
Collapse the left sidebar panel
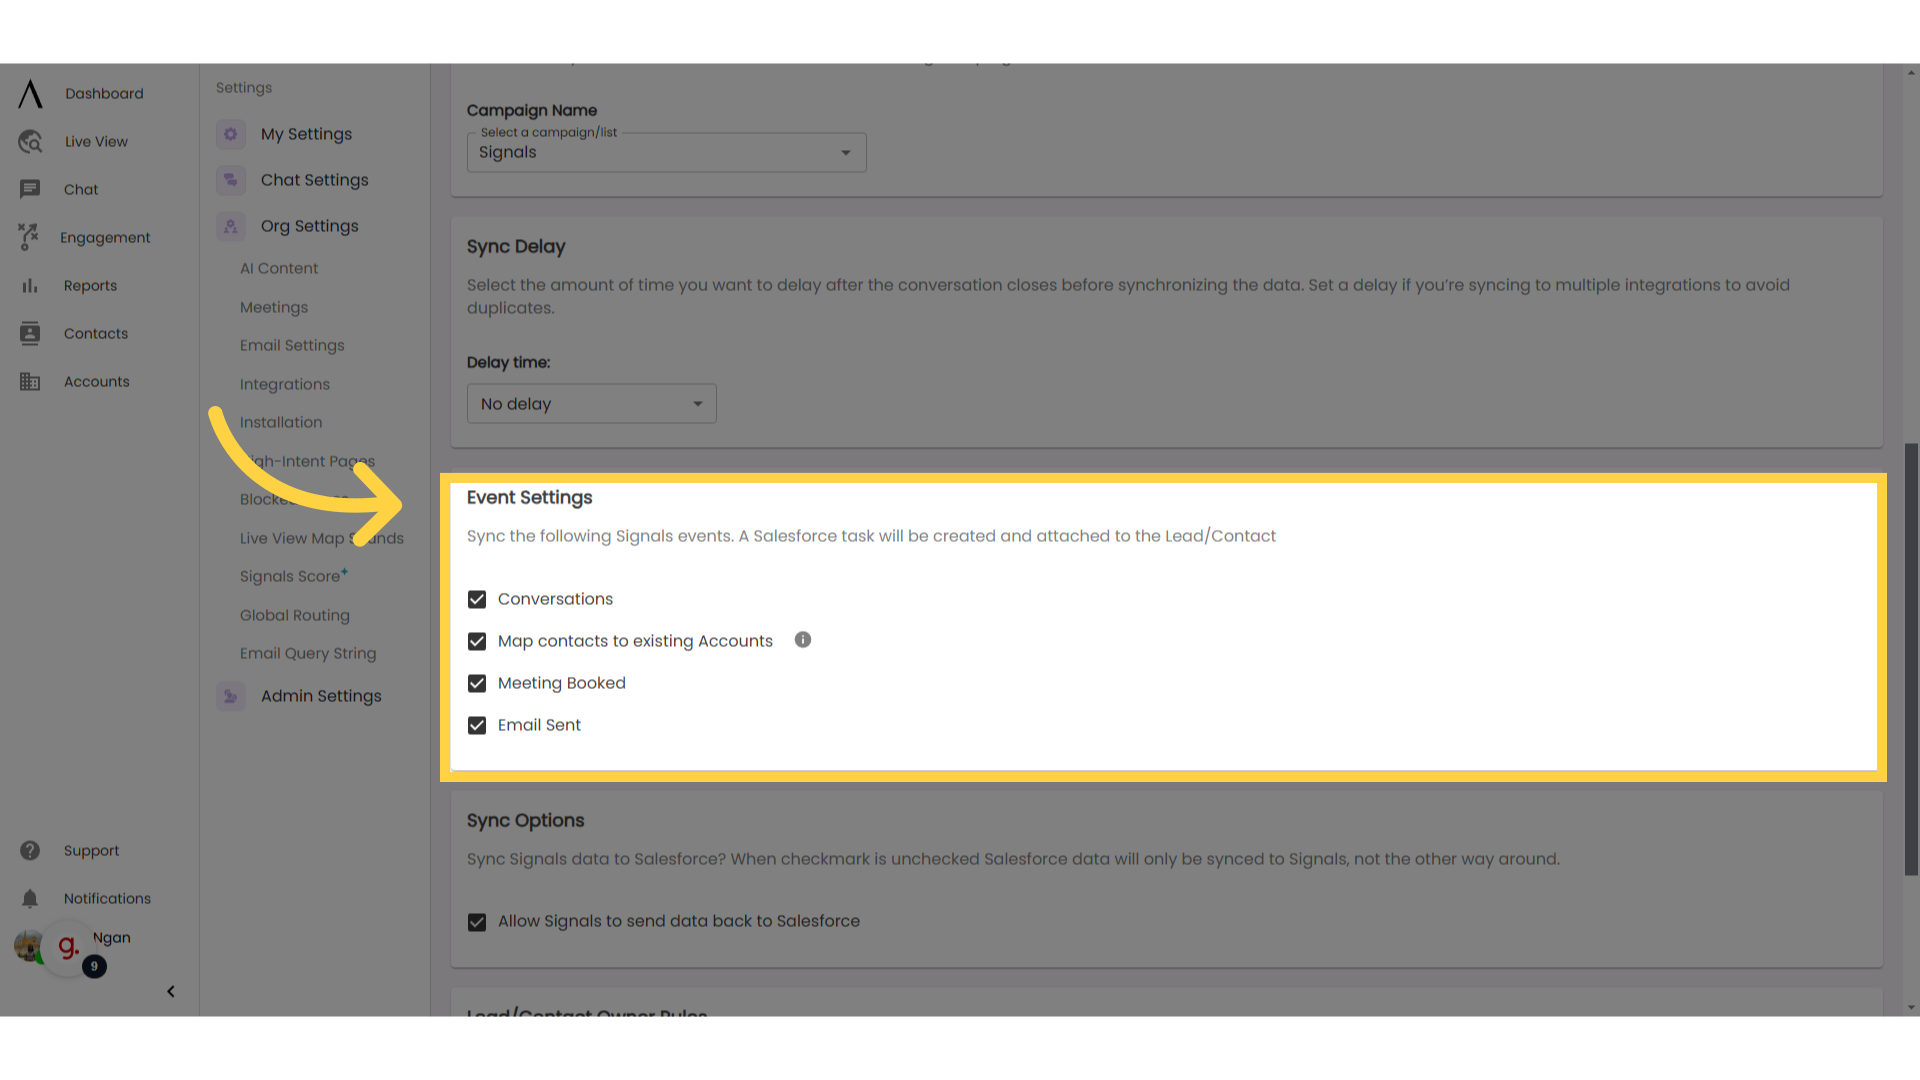pos(170,990)
